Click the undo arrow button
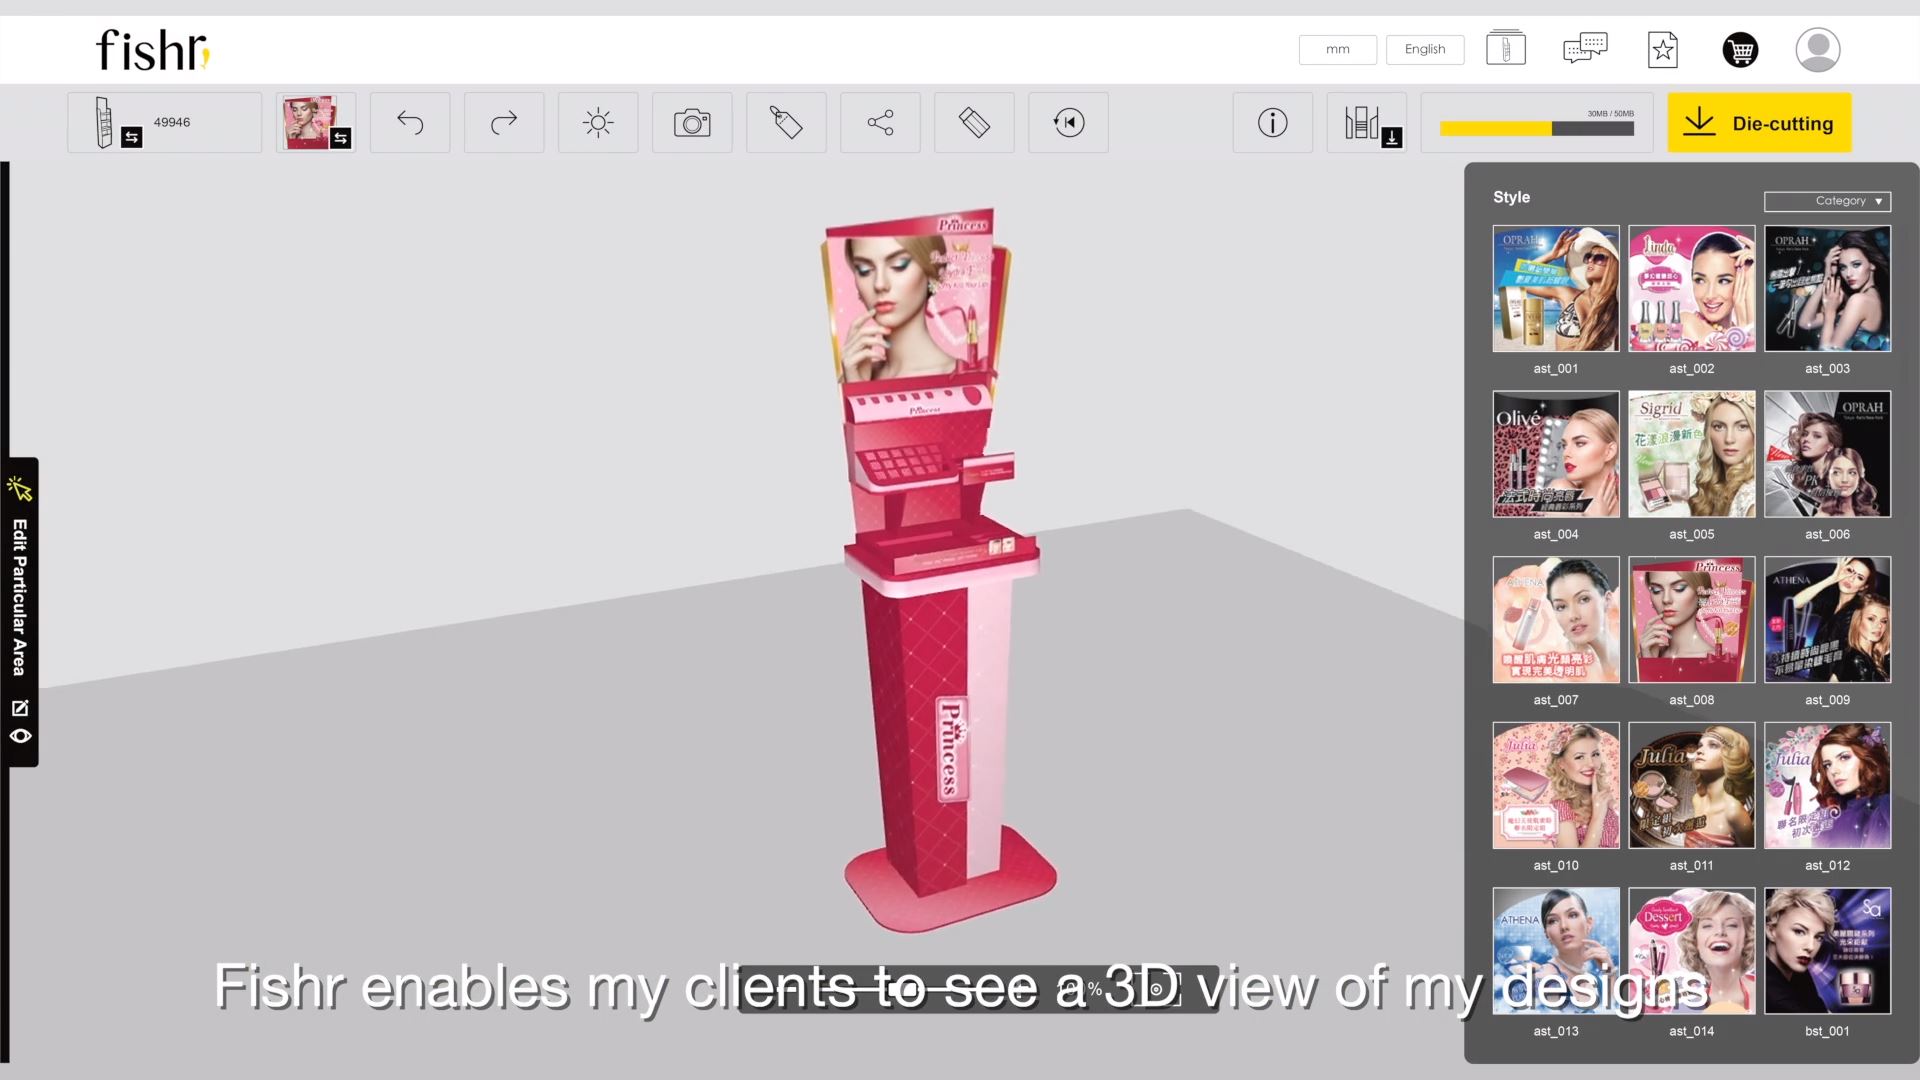This screenshot has width=1920, height=1080. 410,123
